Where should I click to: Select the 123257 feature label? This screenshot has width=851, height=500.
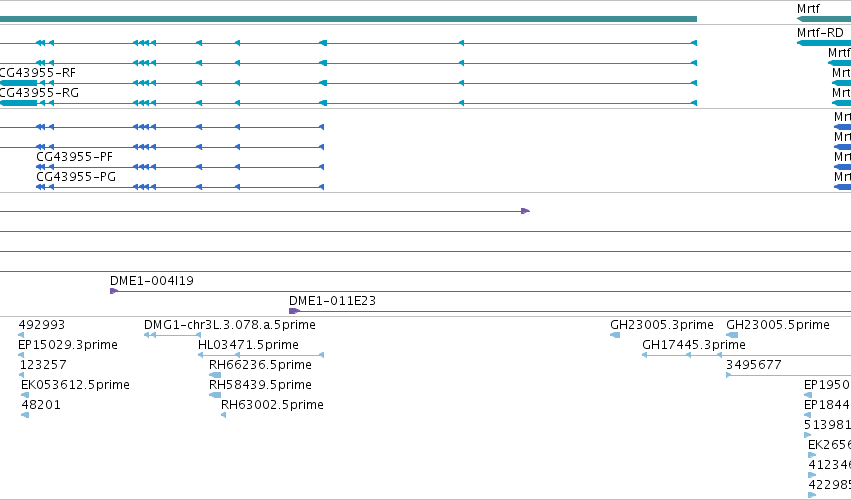43,365
